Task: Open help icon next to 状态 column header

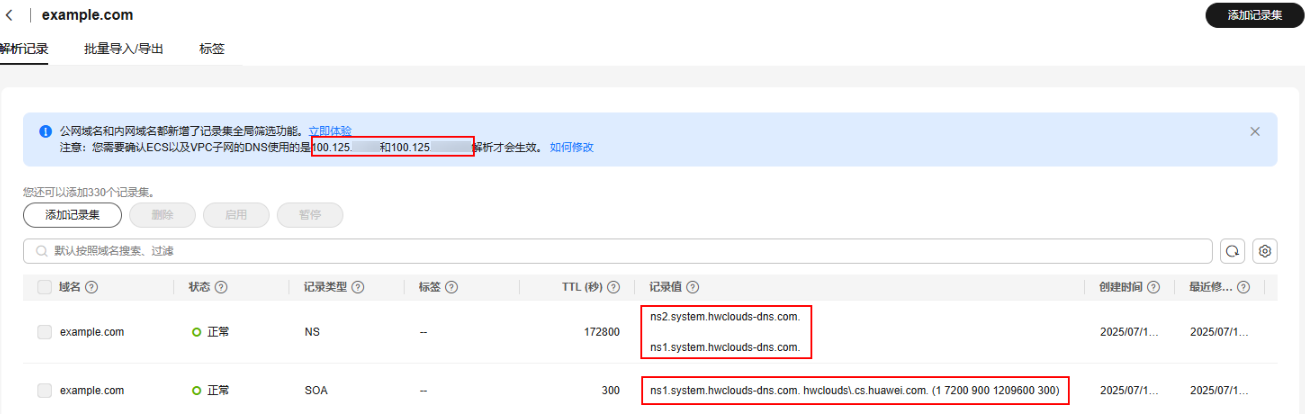Action: [x=221, y=287]
